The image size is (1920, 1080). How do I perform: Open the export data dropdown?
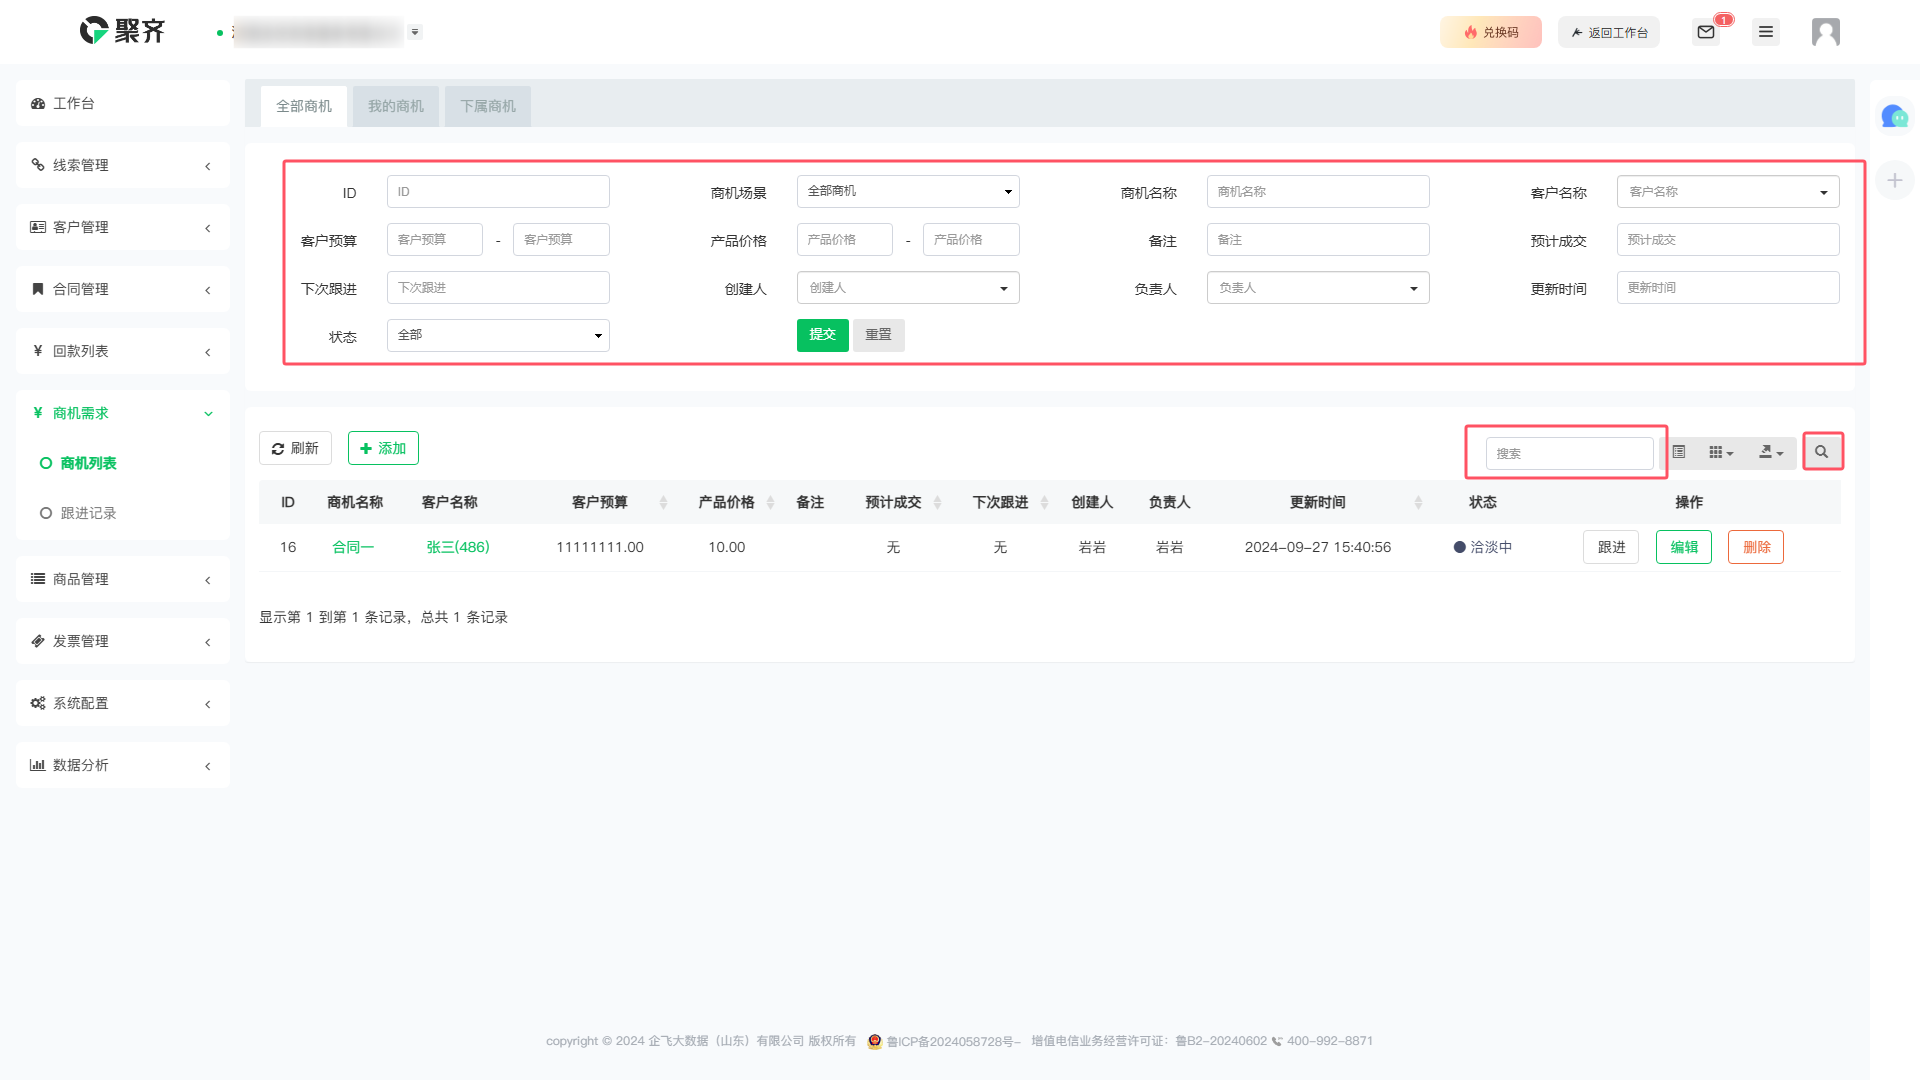click(x=1771, y=452)
